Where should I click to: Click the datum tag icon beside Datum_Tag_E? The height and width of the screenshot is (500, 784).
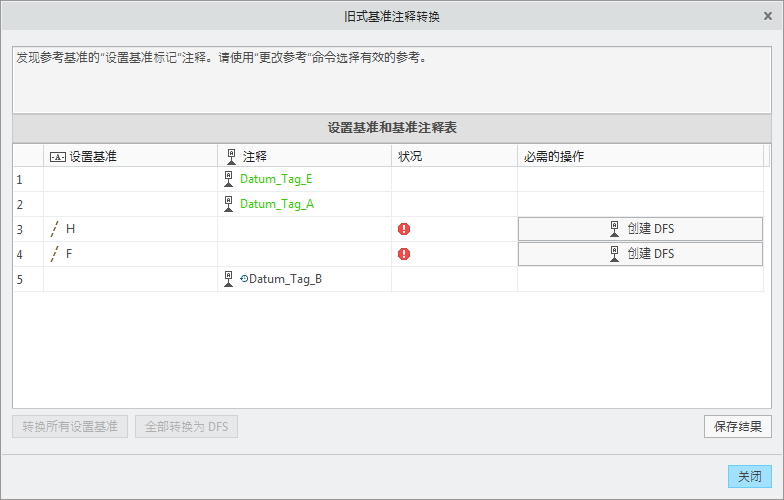point(231,179)
